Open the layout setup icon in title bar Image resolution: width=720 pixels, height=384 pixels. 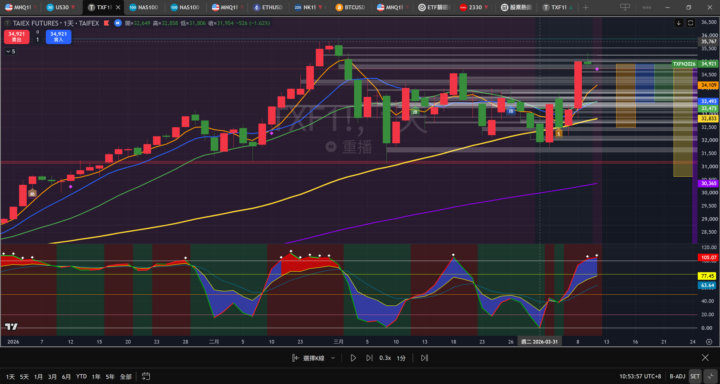pos(625,7)
